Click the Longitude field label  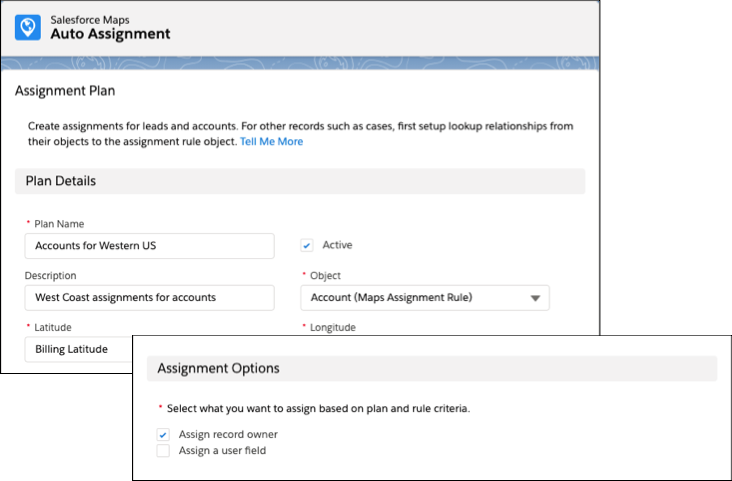333,327
